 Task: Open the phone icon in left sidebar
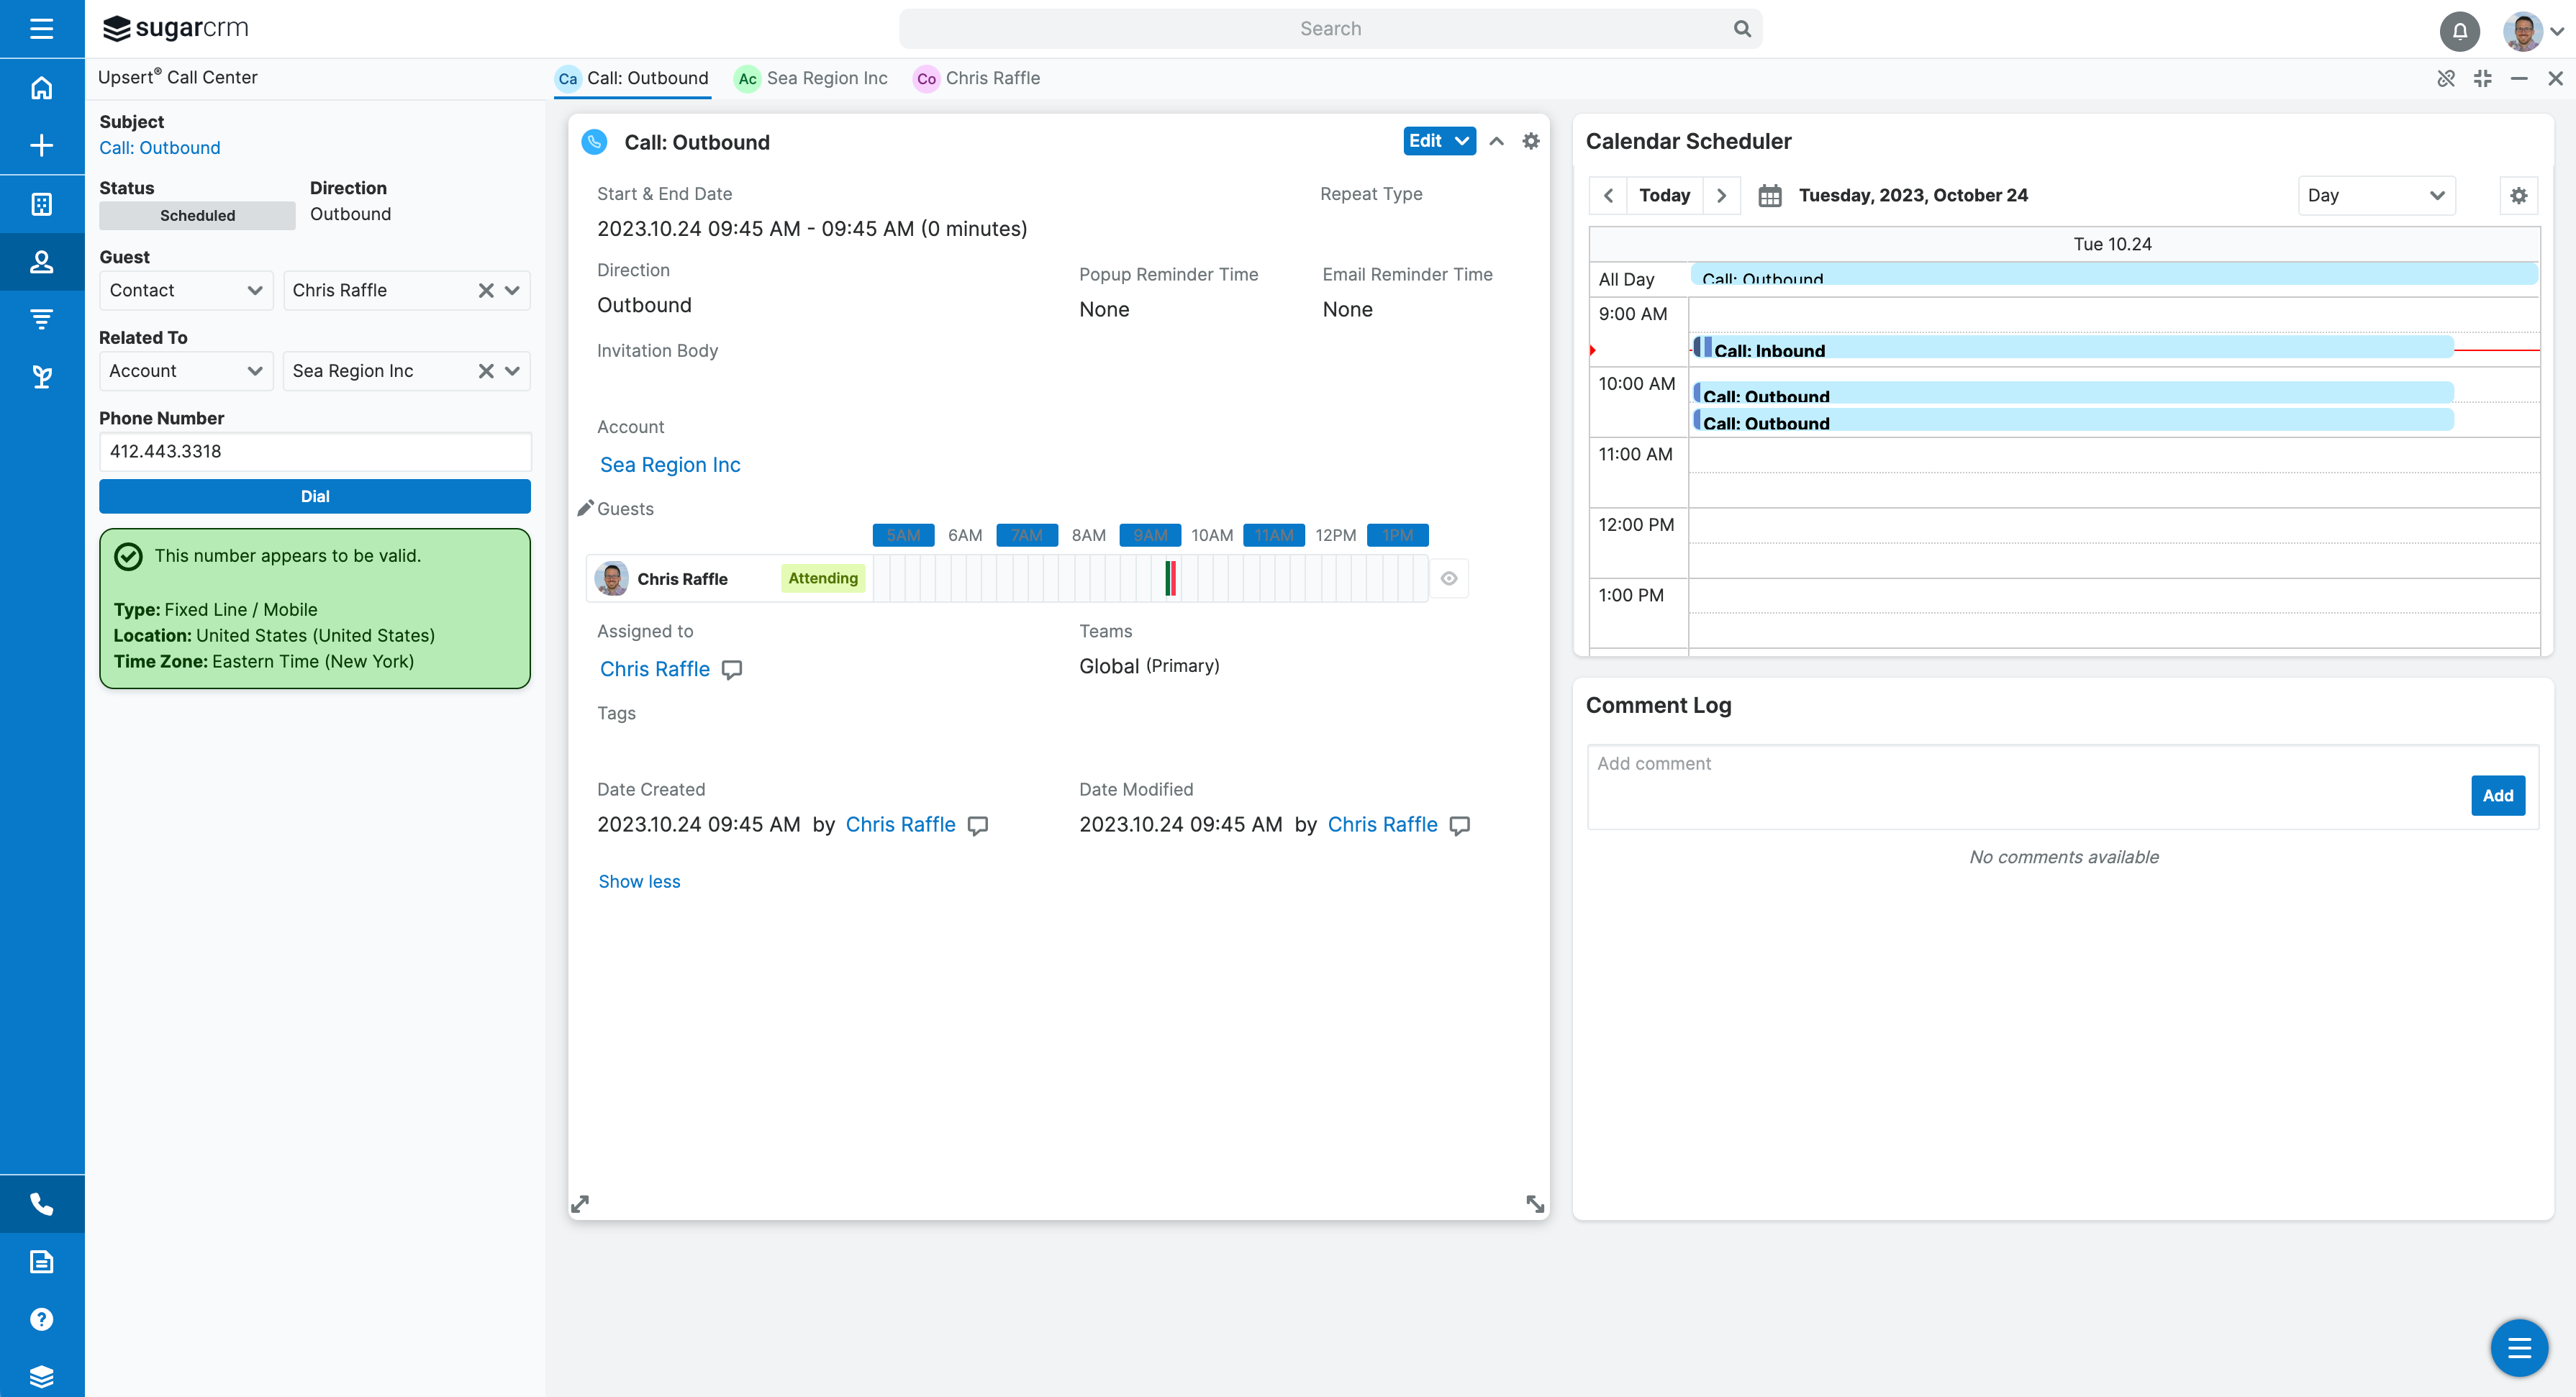[41, 1204]
